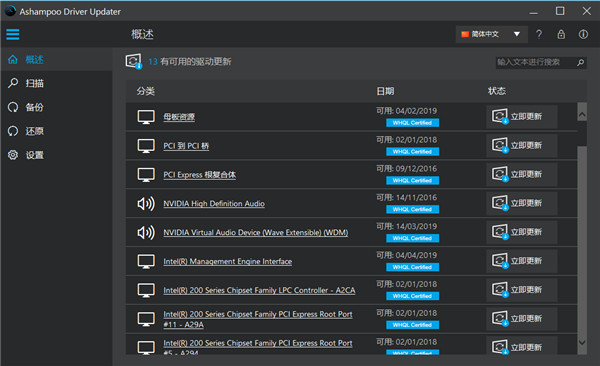Click the search magnifier icon

point(580,62)
